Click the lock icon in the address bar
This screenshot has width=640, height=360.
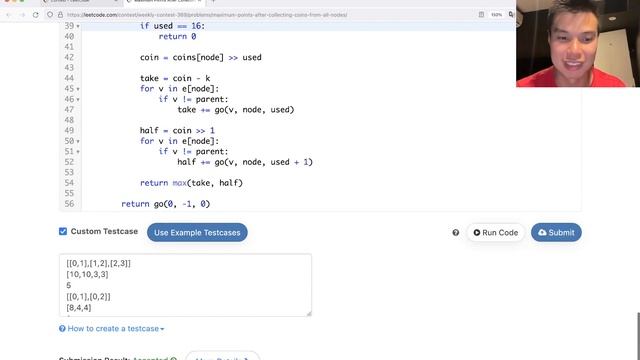tap(60, 15)
